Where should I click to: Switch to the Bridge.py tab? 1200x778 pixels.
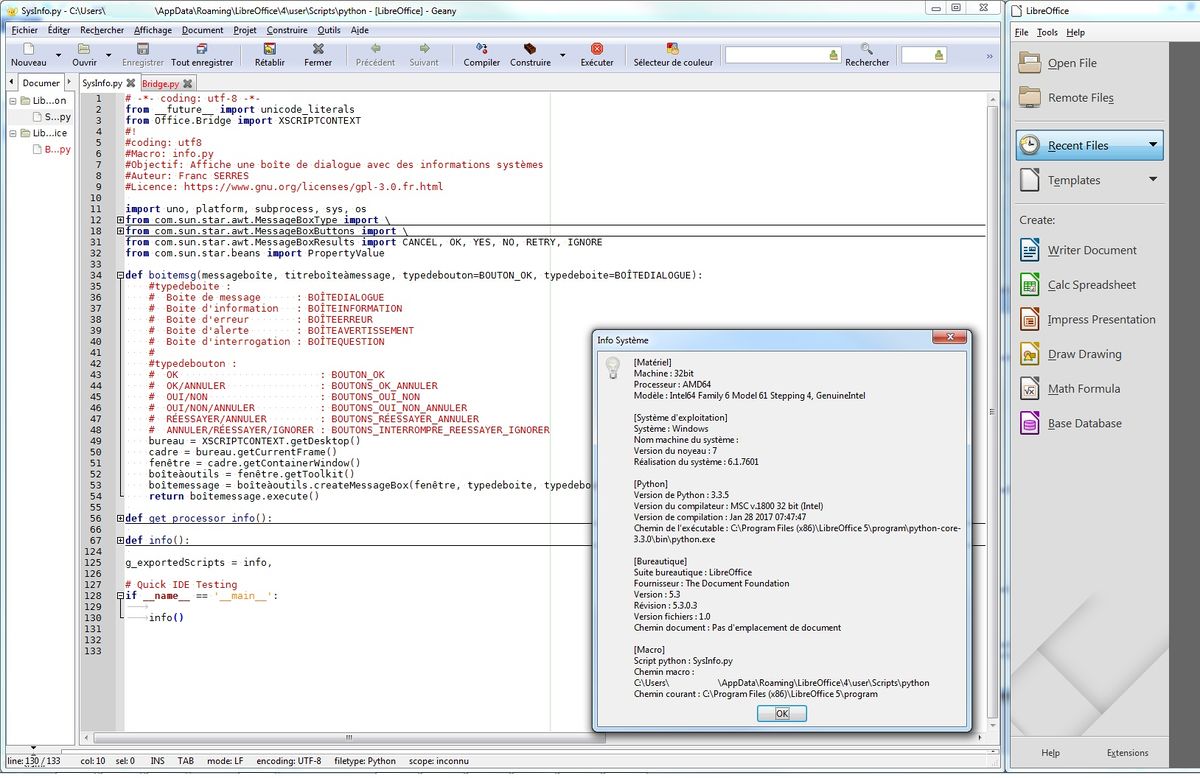click(160, 84)
